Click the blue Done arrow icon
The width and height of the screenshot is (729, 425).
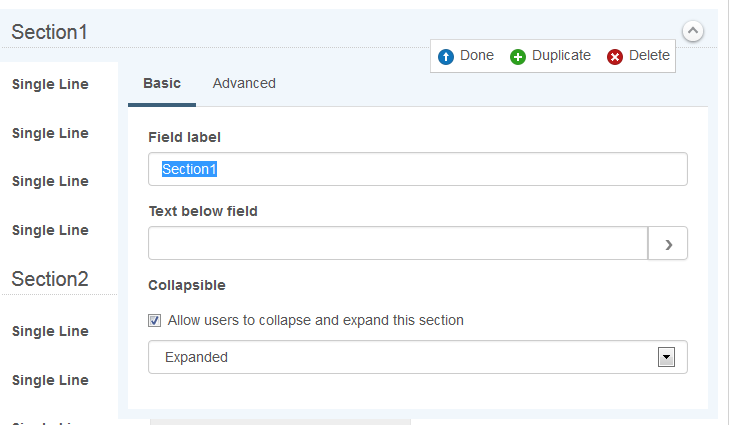pyautogui.click(x=446, y=57)
